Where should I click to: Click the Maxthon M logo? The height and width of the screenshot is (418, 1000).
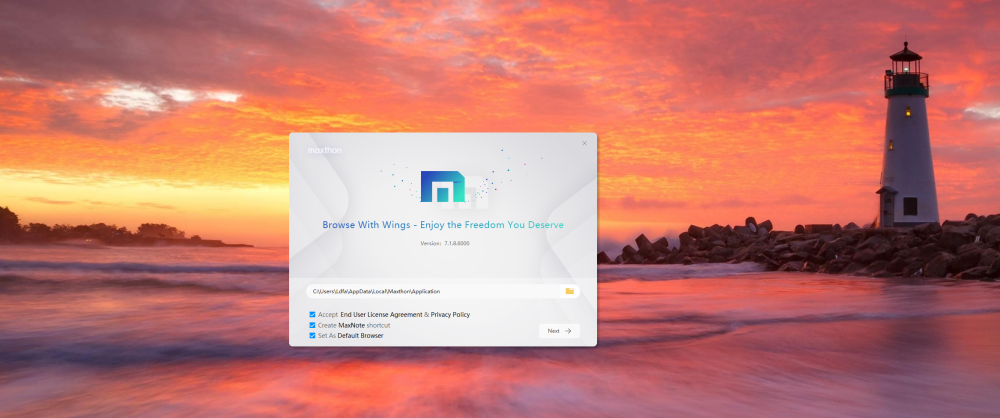(442, 187)
